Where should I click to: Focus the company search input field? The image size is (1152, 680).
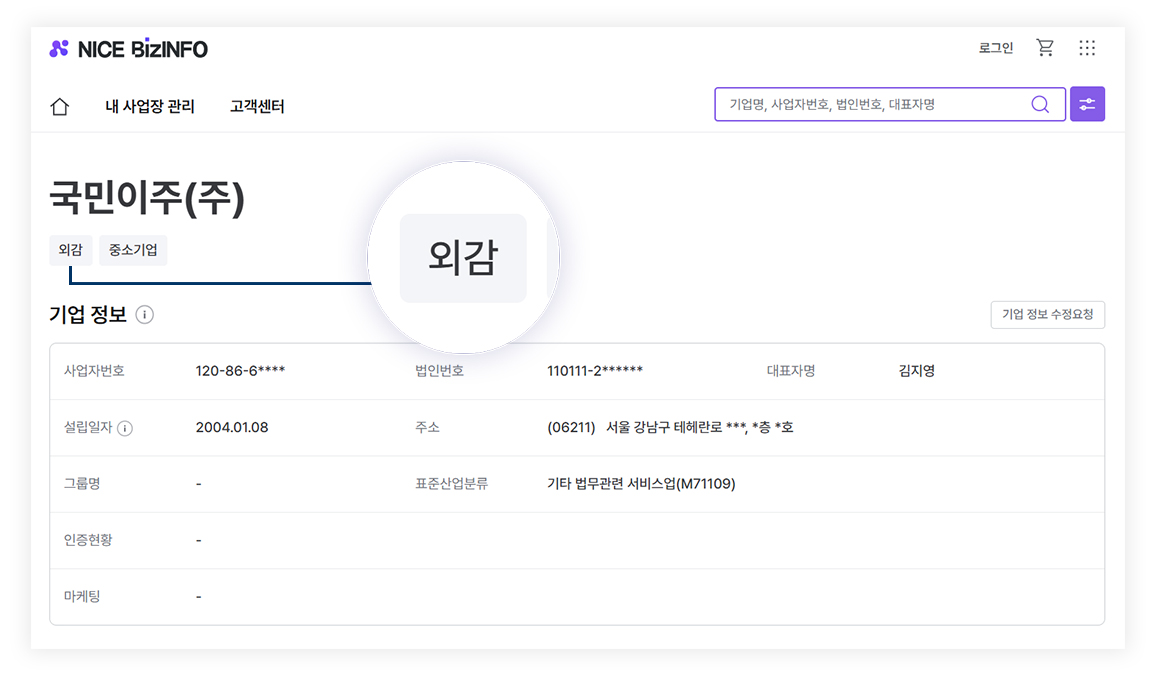point(870,104)
